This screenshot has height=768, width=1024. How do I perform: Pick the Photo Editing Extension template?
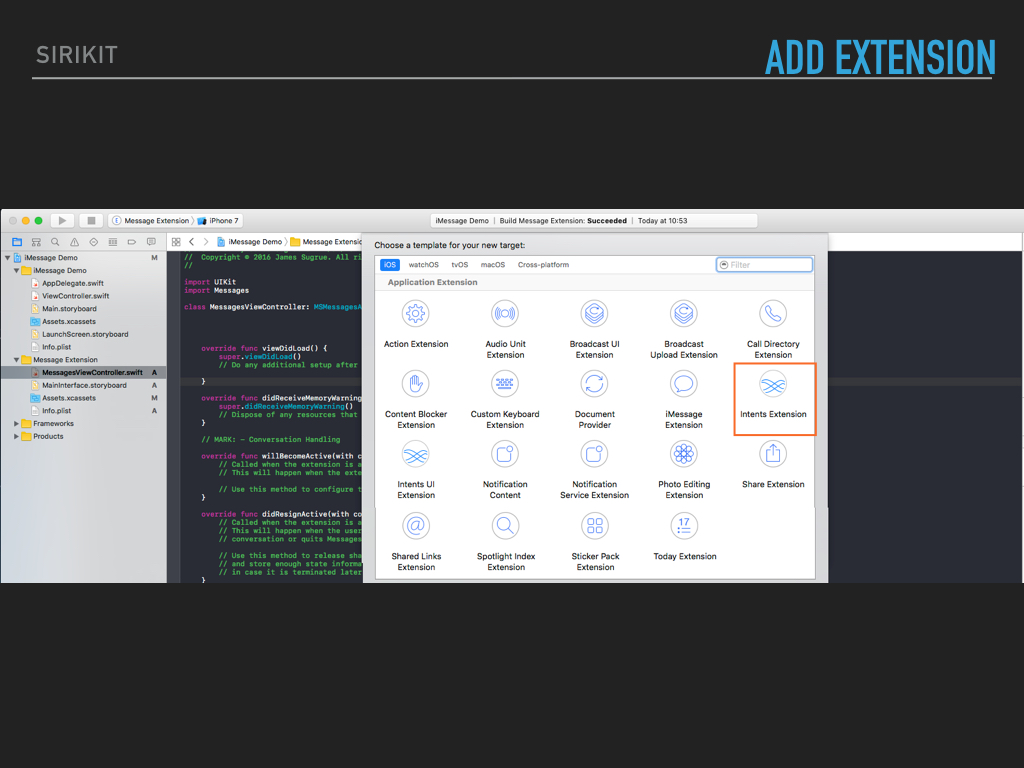click(684, 470)
